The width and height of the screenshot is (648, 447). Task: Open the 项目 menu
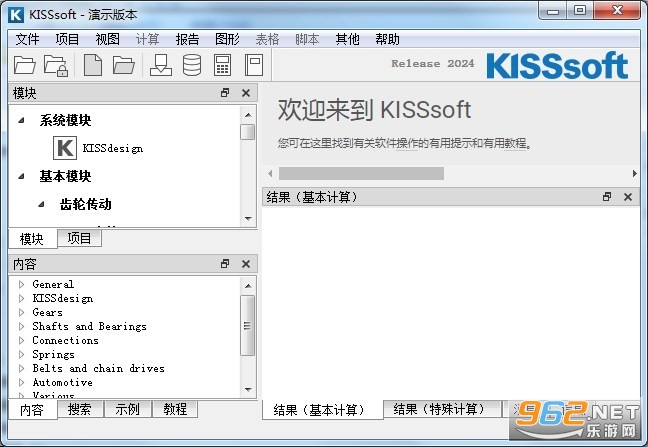pyautogui.click(x=67, y=39)
